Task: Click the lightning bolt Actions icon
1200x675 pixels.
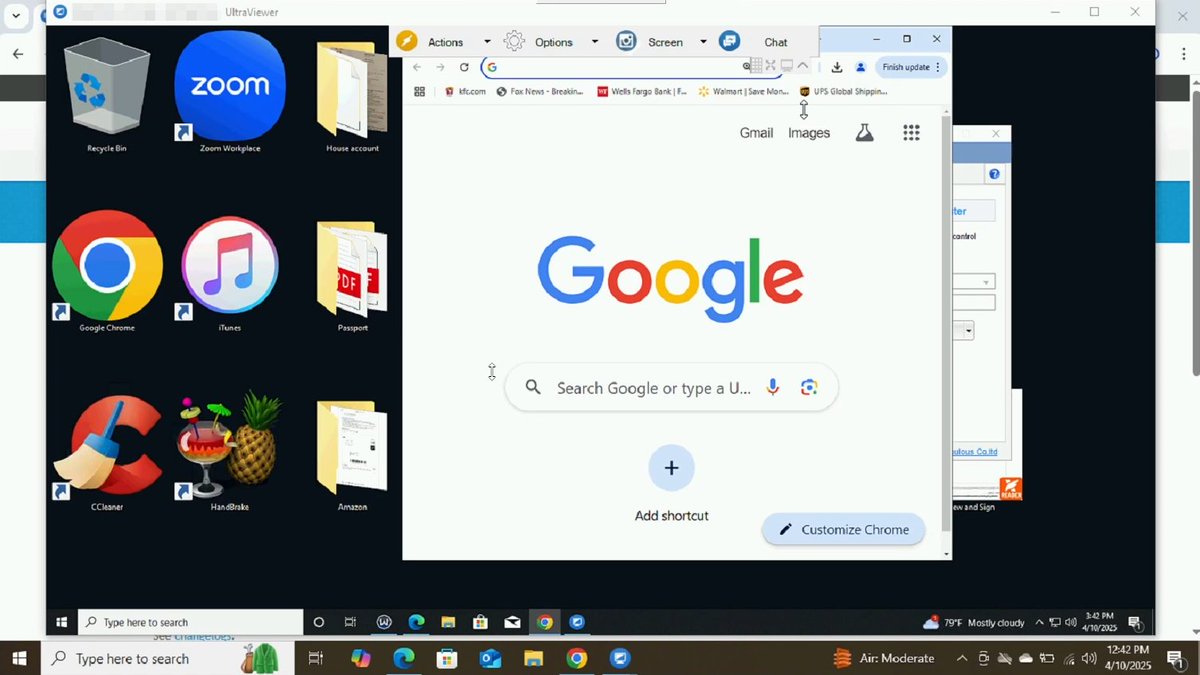Action: click(406, 41)
